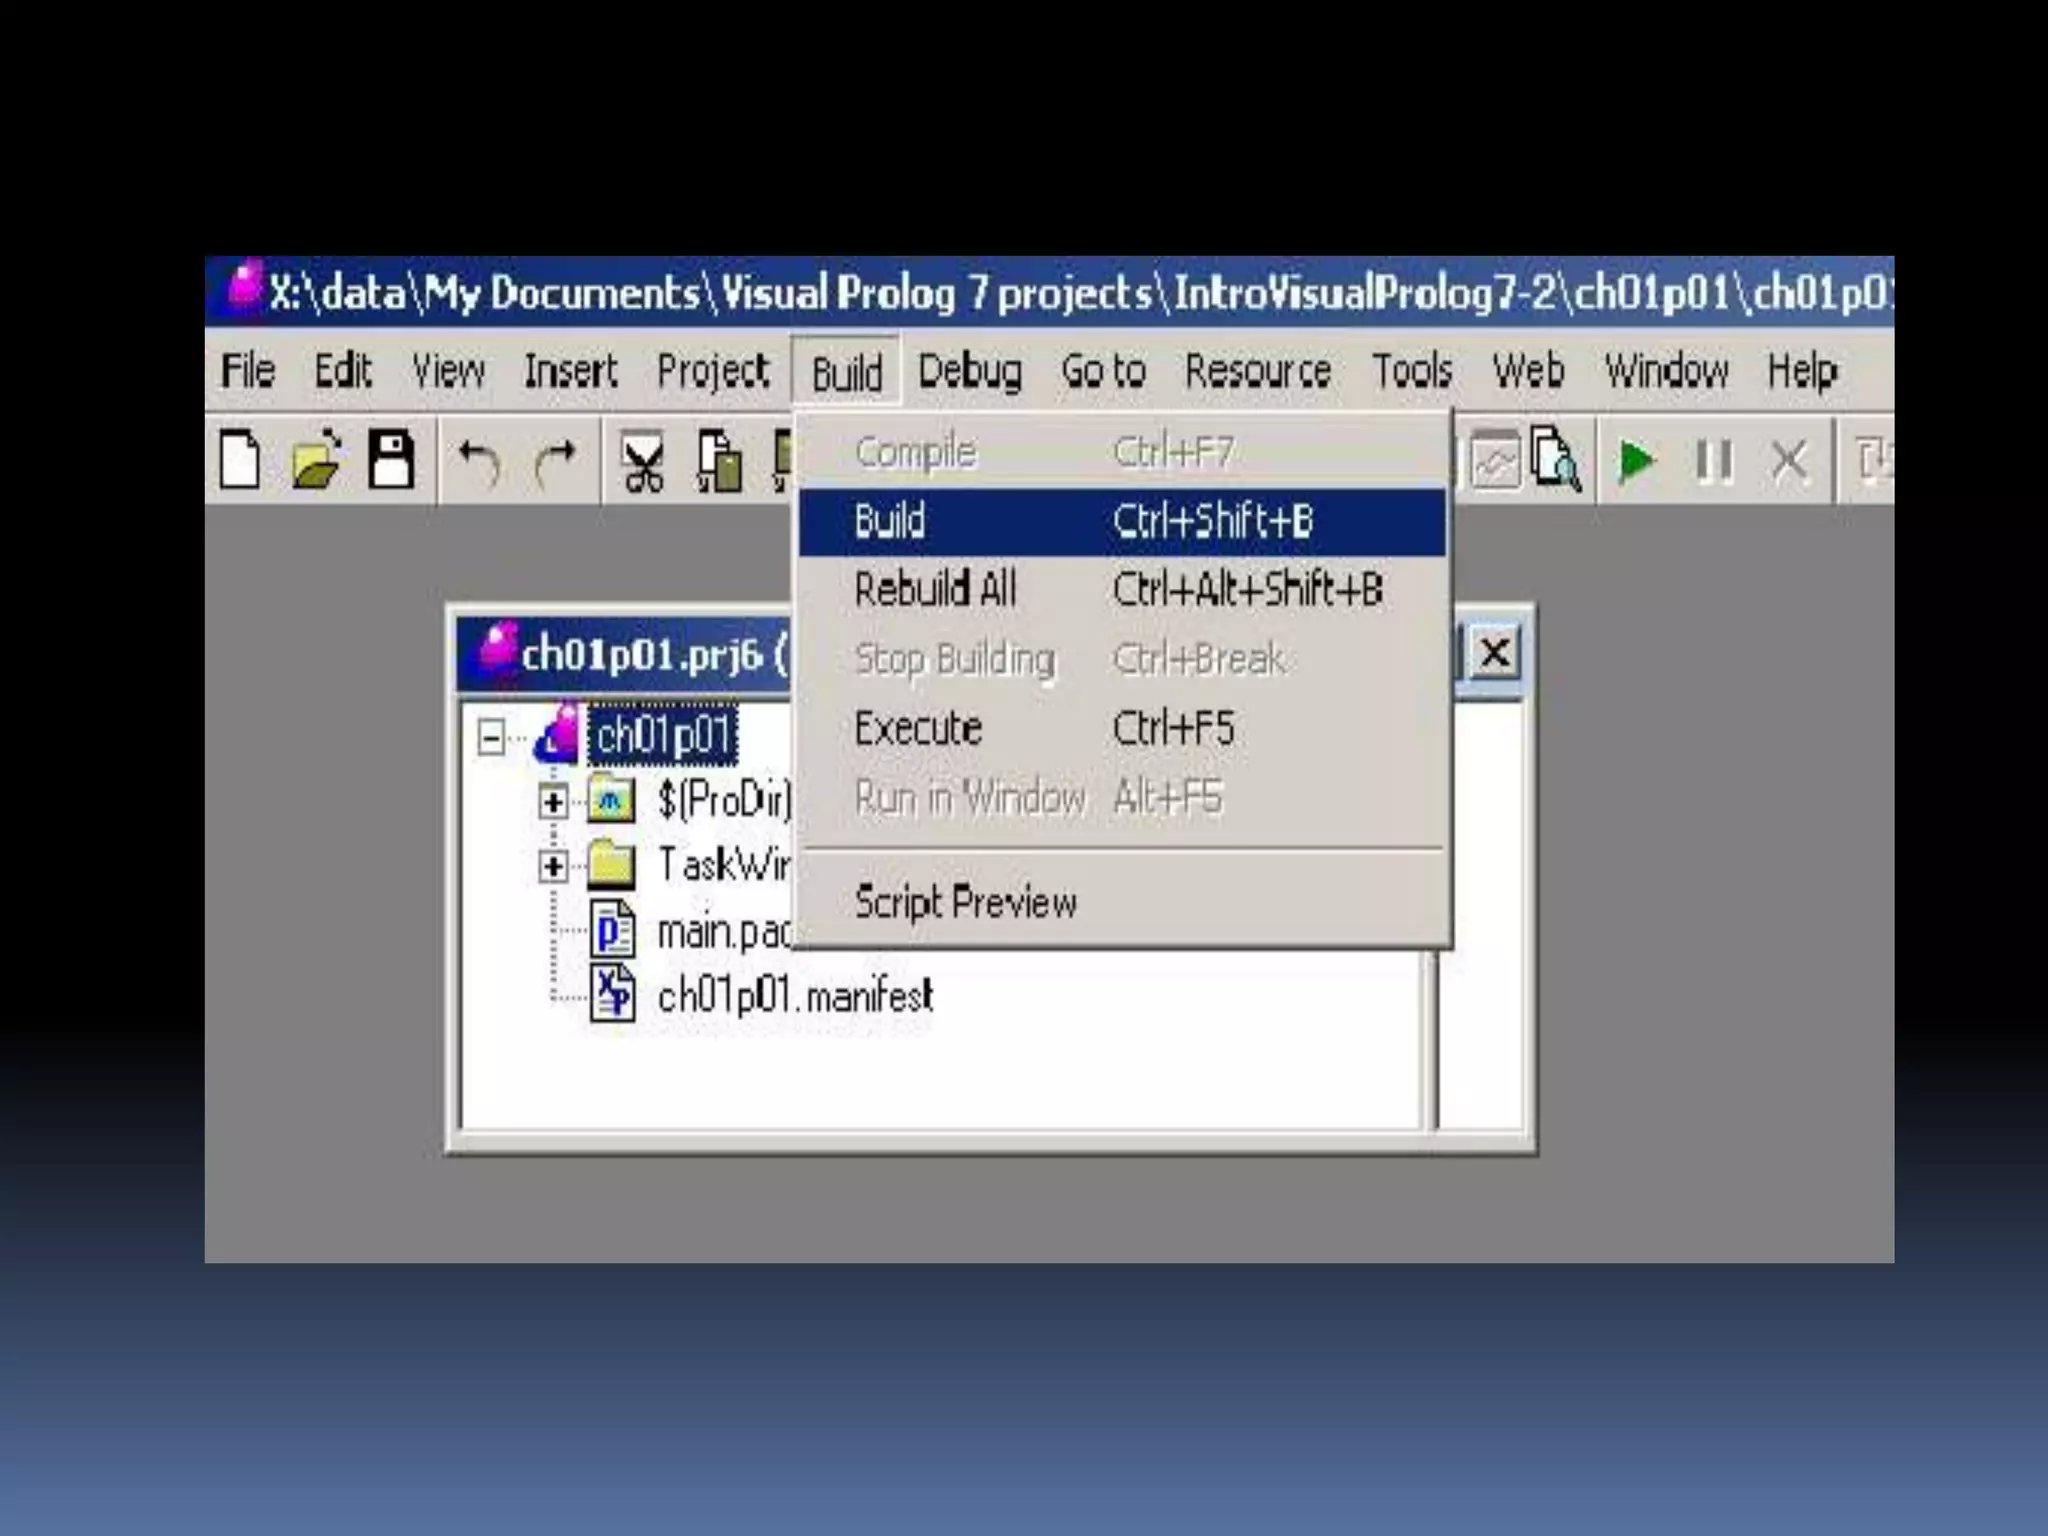Click the Cut scissors icon
This screenshot has width=2048, height=1536.
point(642,463)
